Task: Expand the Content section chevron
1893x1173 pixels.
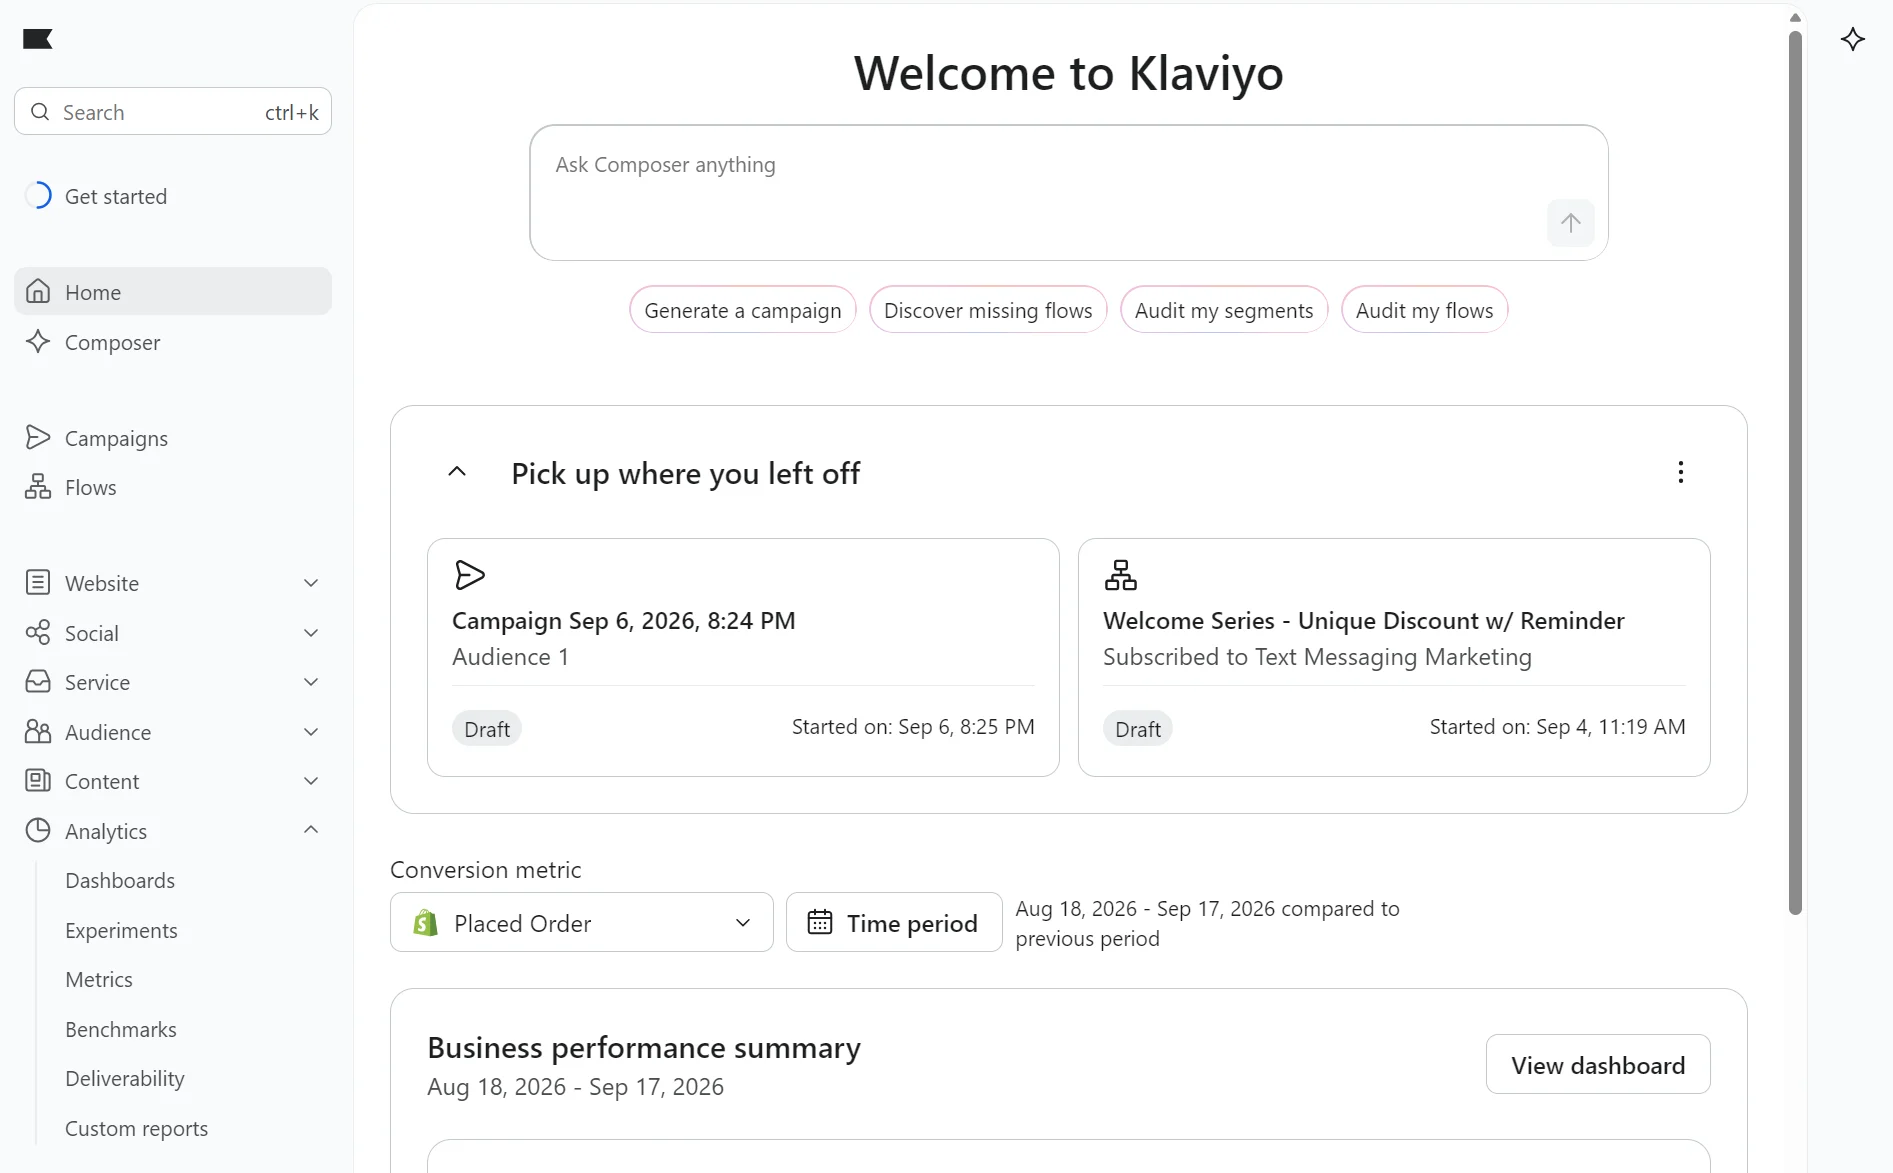Action: (311, 781)
